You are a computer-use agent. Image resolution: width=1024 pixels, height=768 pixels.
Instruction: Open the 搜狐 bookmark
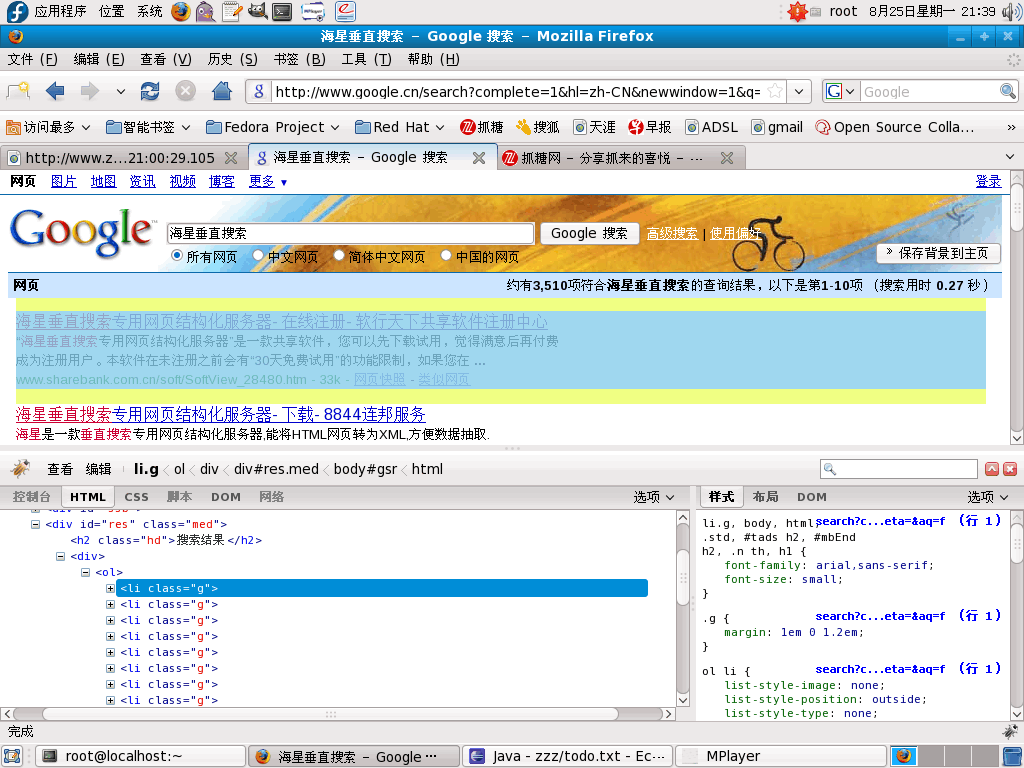(537, 127)
